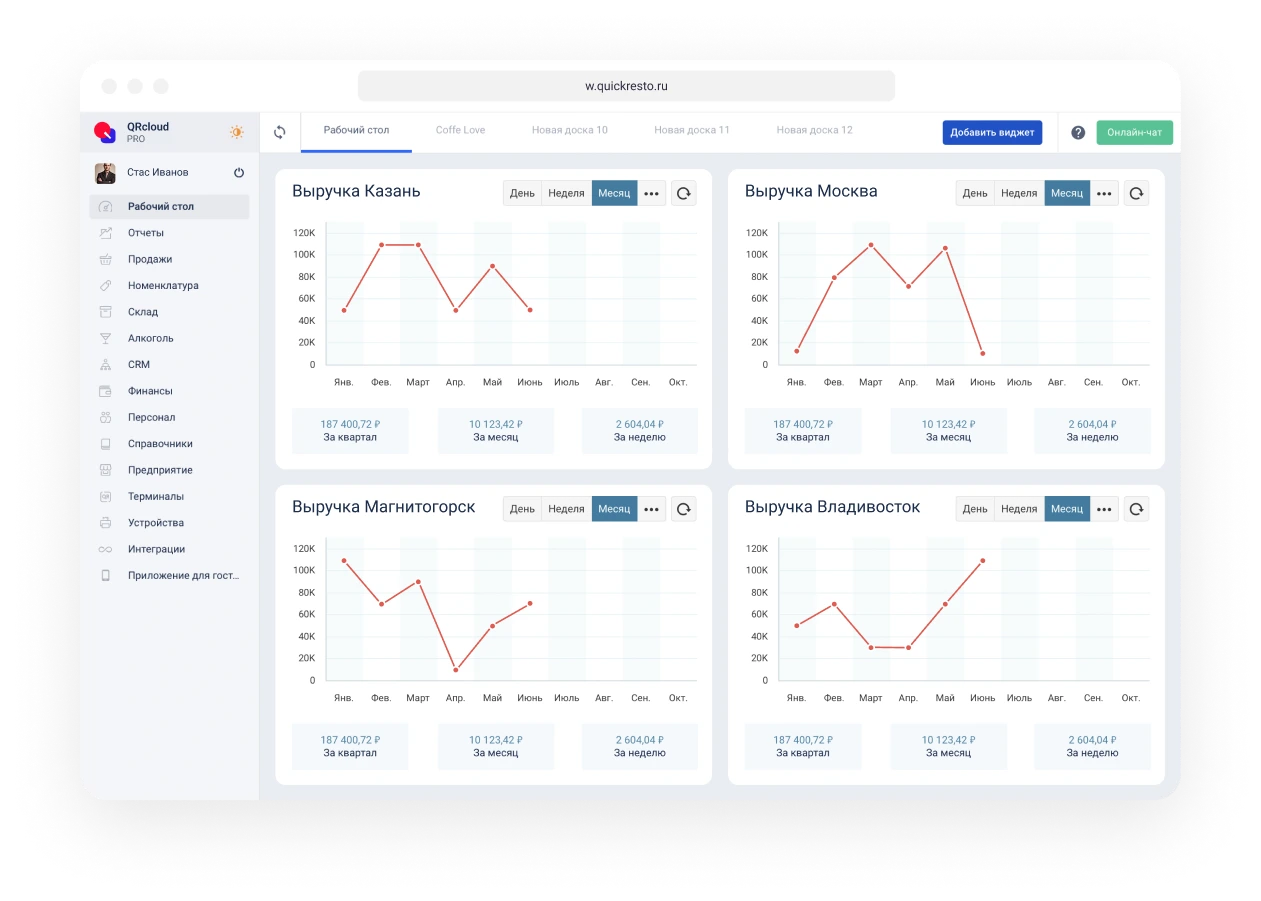Switch to the Coffe Love tab

coord(460,130)
